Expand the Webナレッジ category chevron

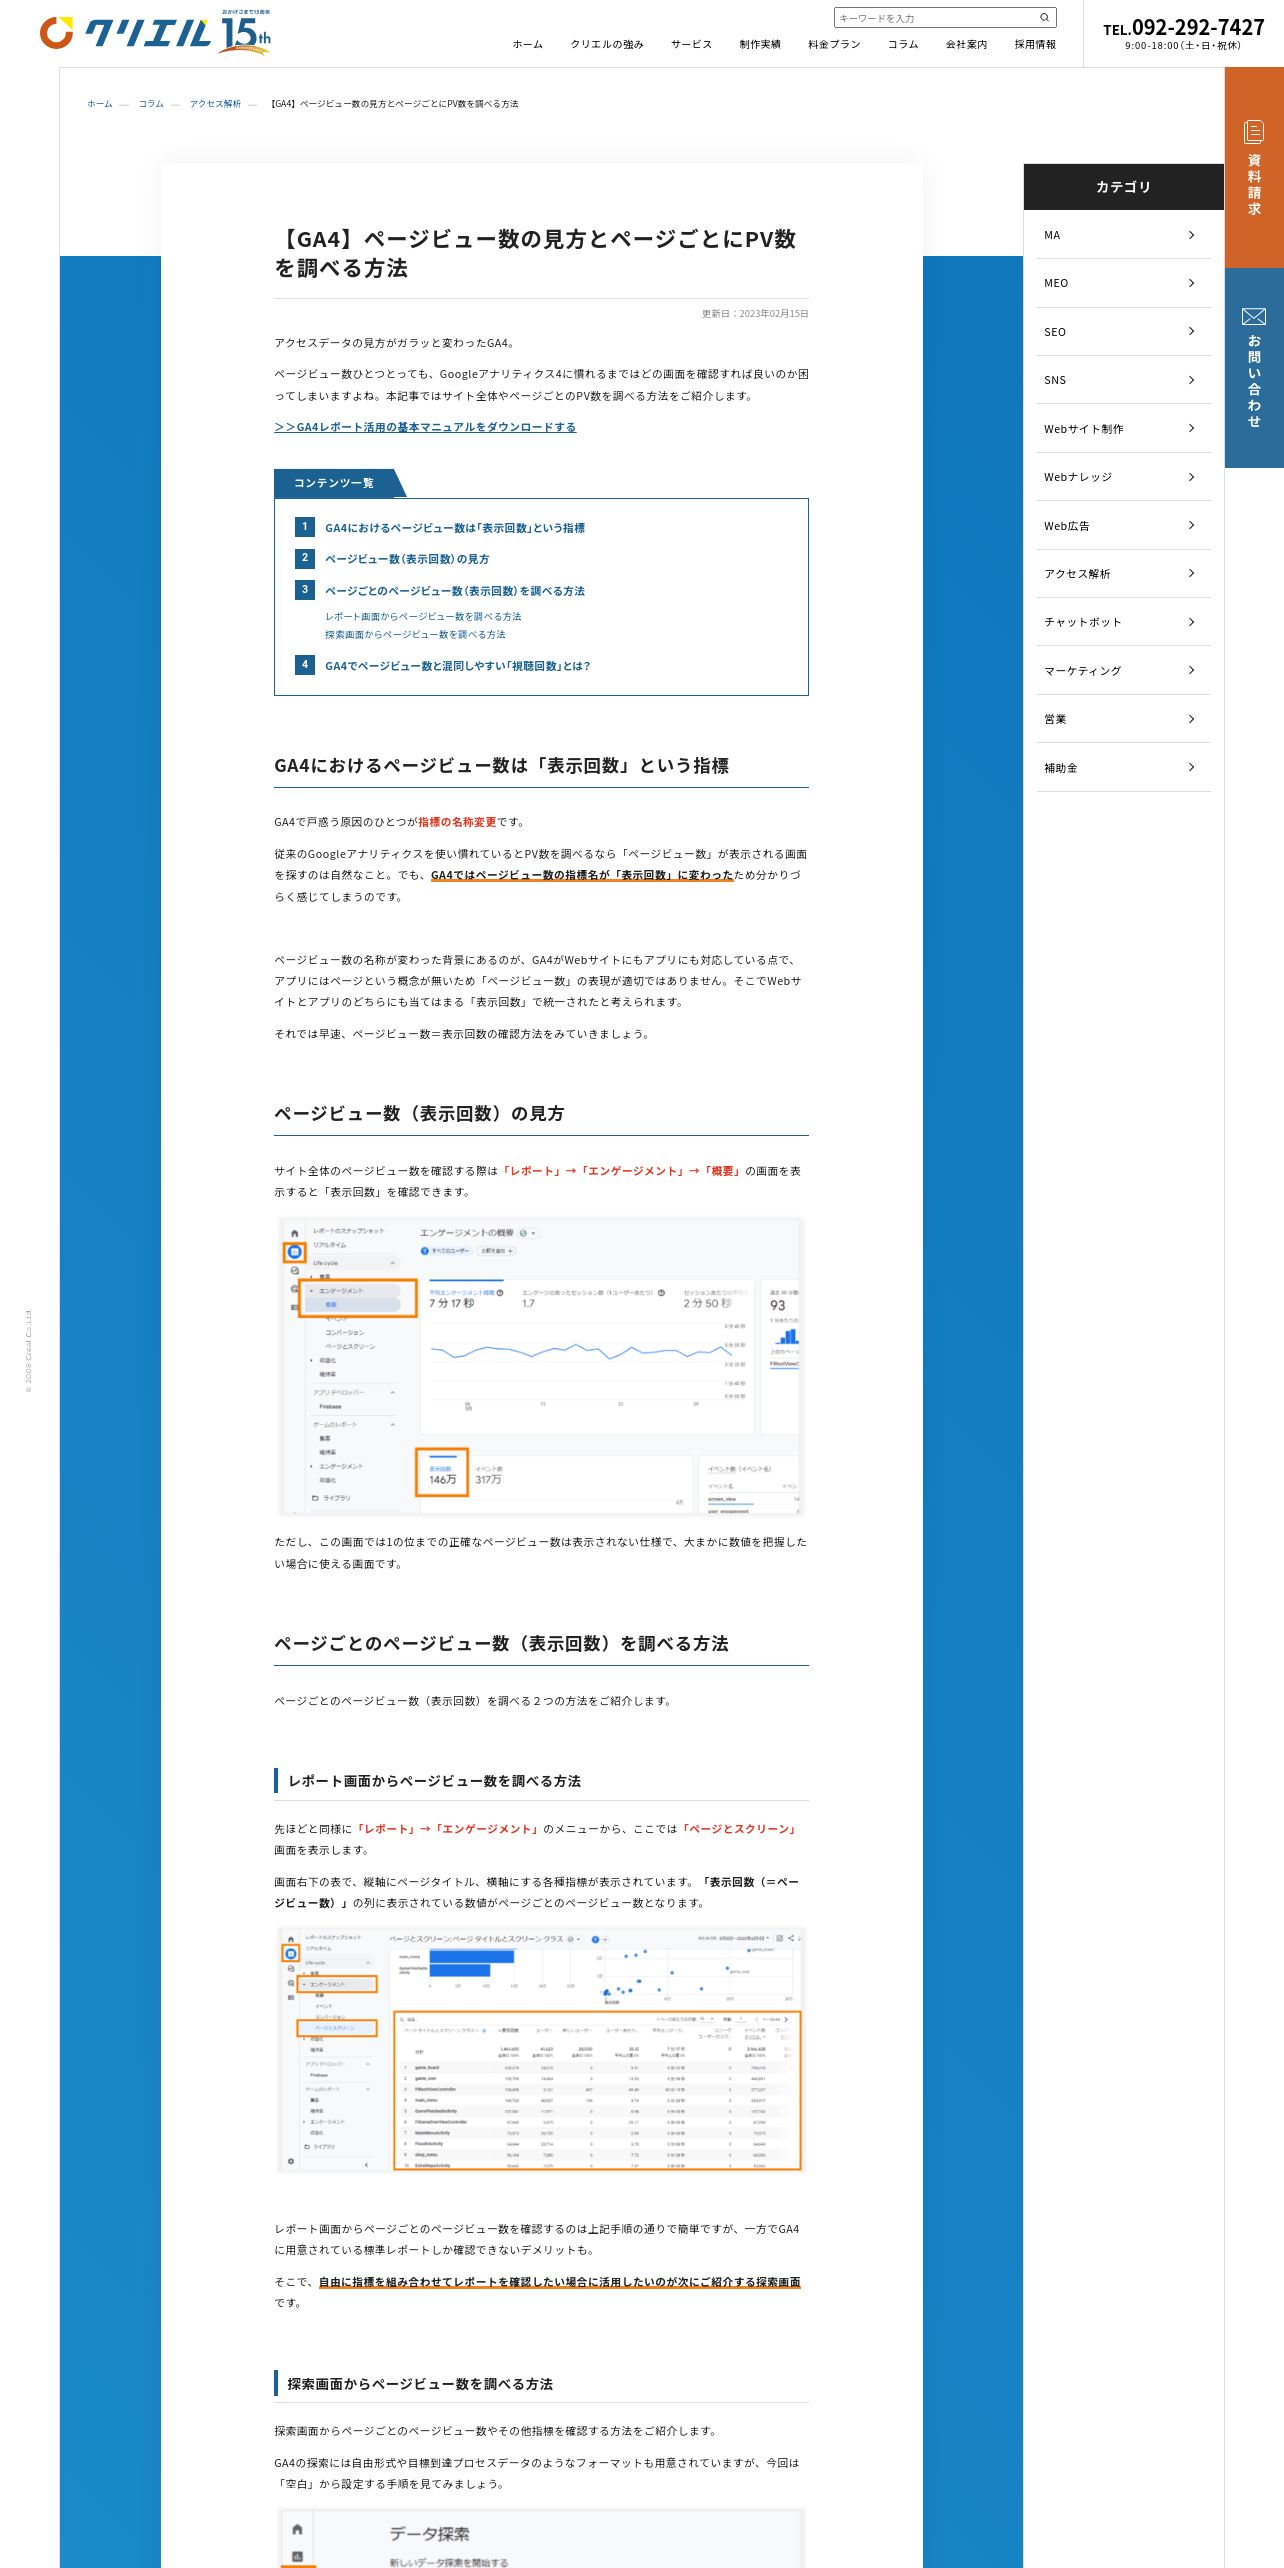pyautogui.click(x=1191, y=477)
